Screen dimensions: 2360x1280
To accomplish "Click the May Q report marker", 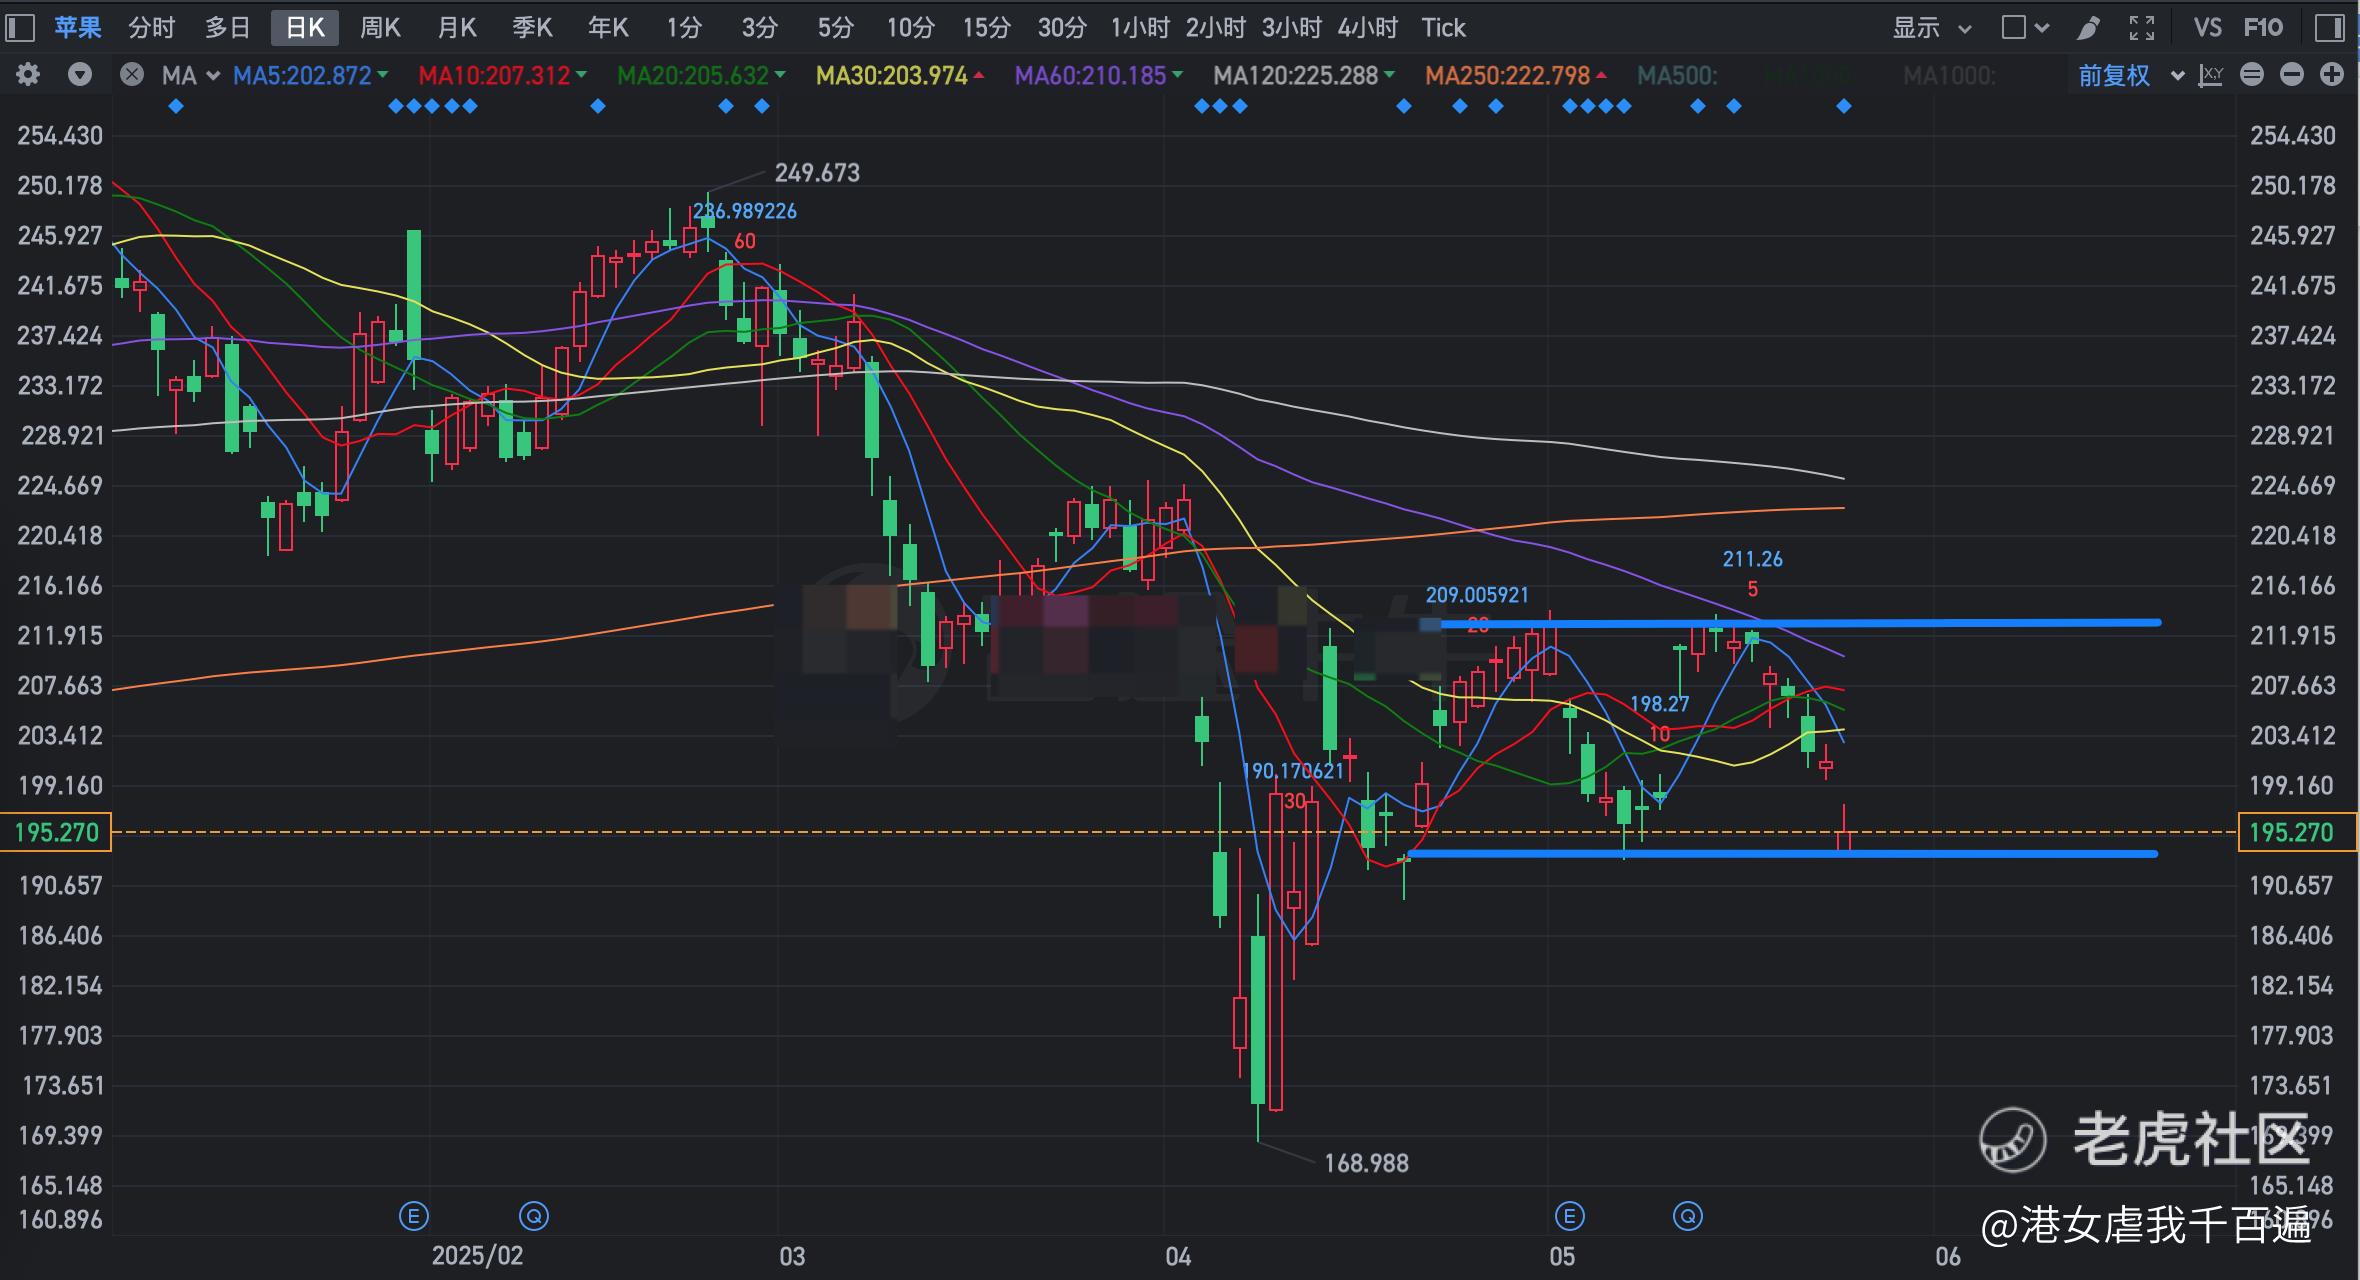I will tap(1688, 1216).
